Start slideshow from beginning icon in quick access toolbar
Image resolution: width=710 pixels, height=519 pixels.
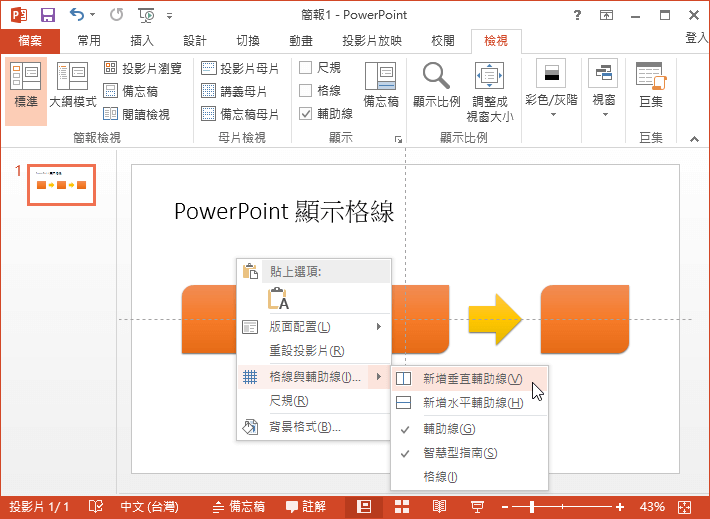point(146,15)
